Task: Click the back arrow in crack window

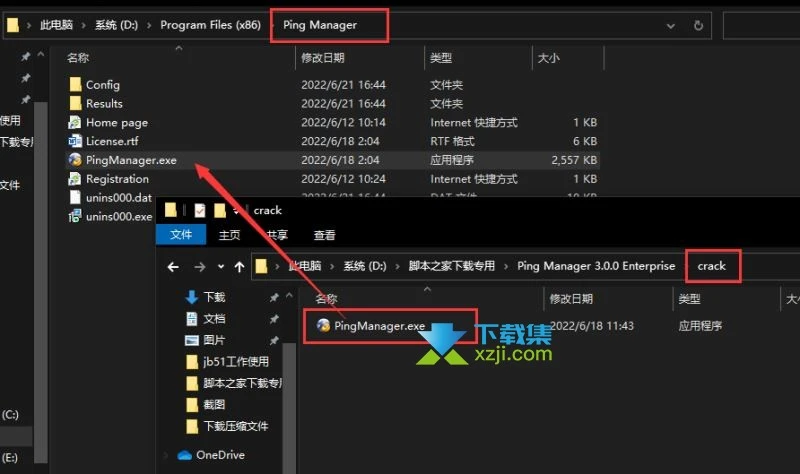Action: (173, 266)
